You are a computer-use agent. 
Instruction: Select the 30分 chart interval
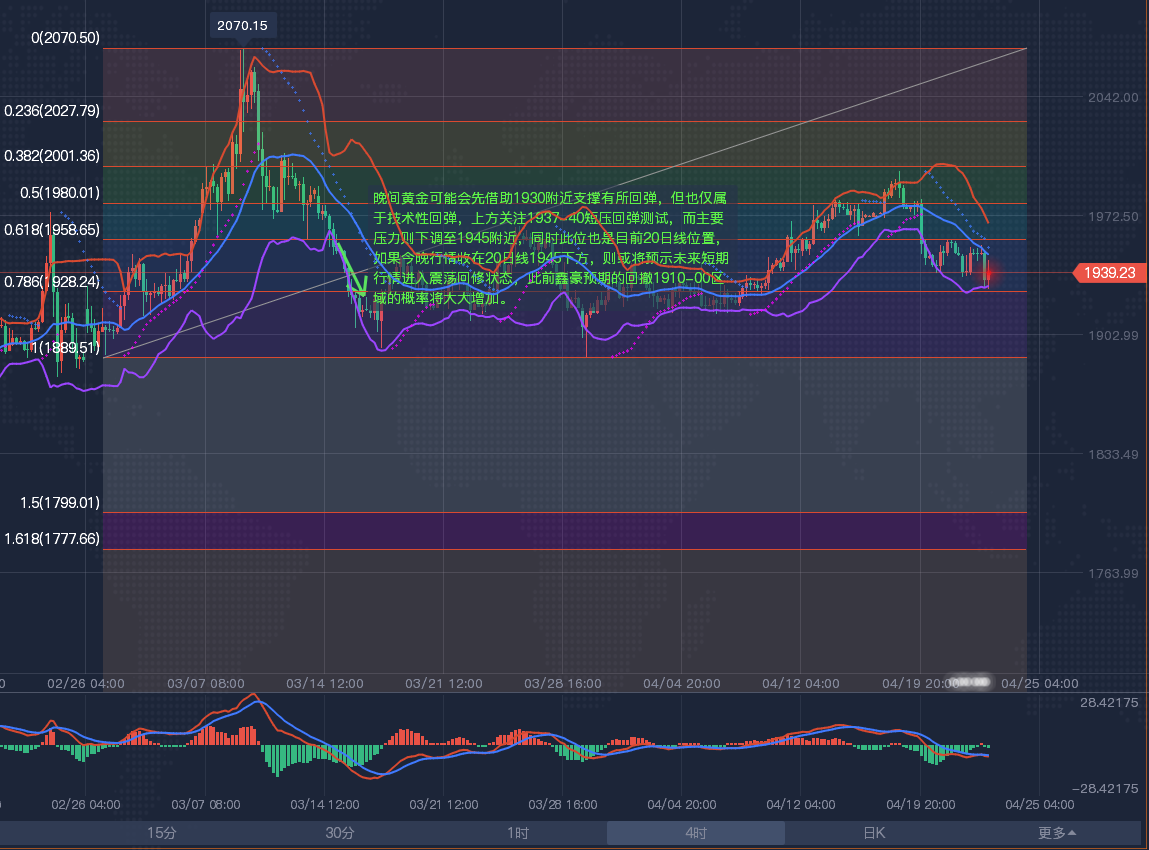[340, 833]
